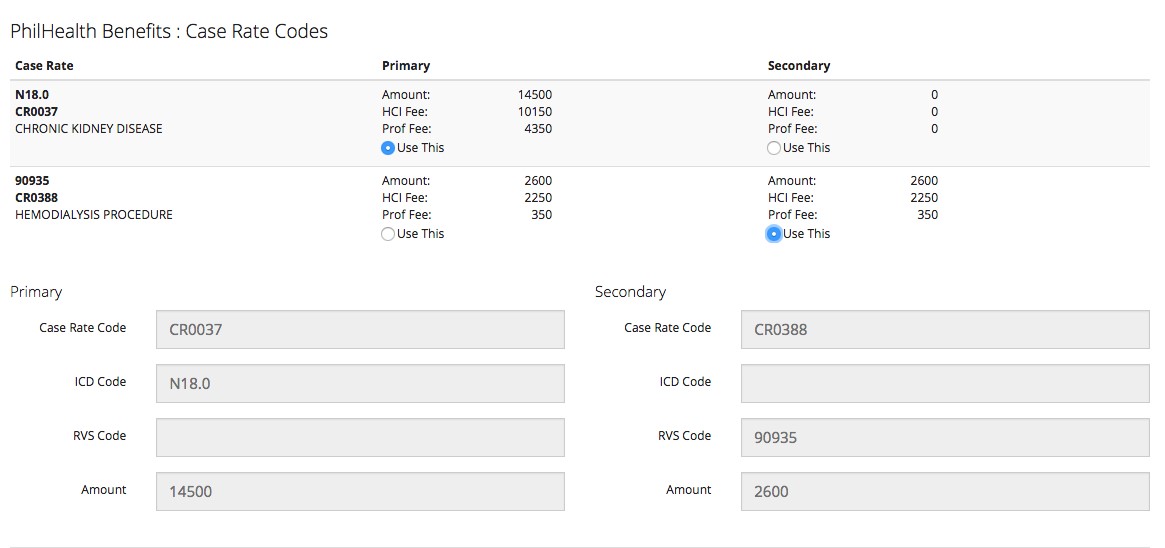Screen dimensions: 1165x548
Task: Click the Primary ICD Code field N18.0
Action: [x=360, y=383]
